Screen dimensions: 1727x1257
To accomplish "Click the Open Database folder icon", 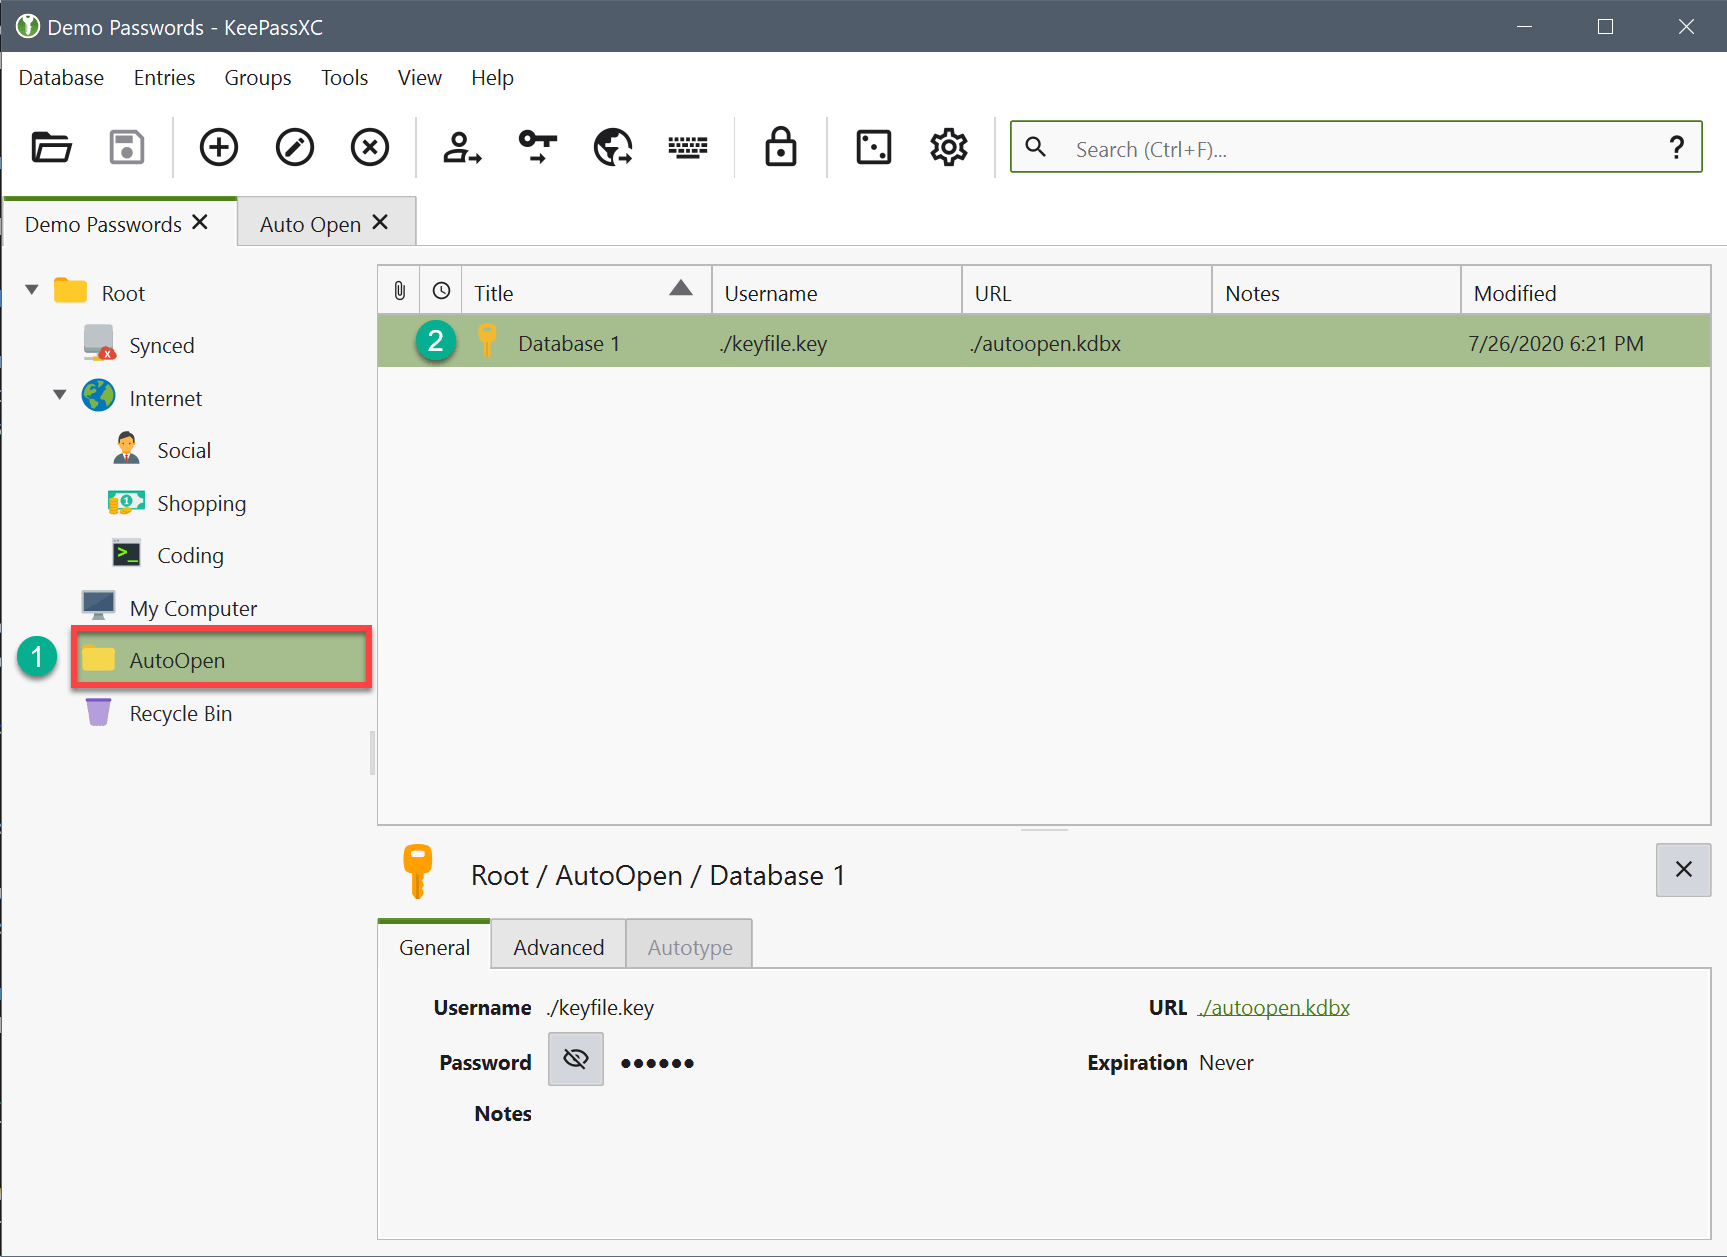I will tap(51, 148).
